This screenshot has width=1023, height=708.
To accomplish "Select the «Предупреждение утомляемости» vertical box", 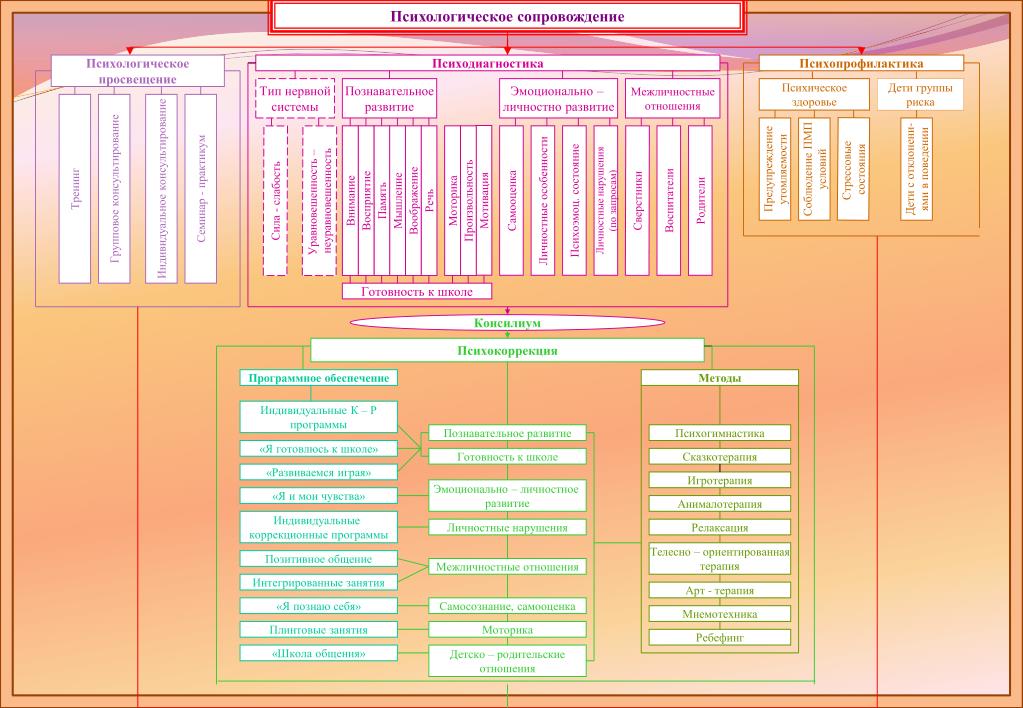I will tap(775, 169).
